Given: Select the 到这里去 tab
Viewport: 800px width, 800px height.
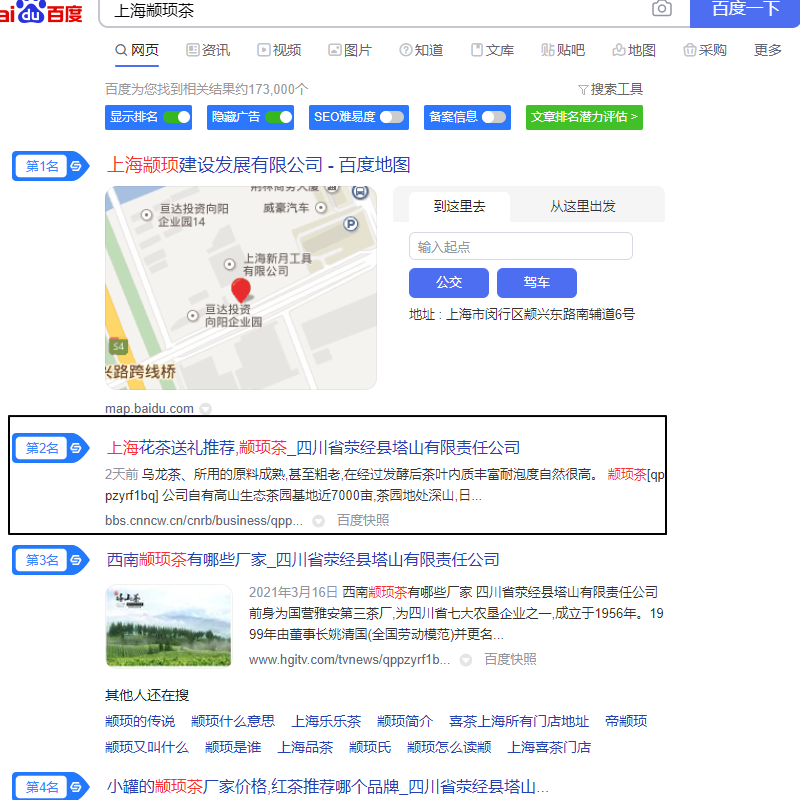Looking at the screenshot, I should [459, 207].
